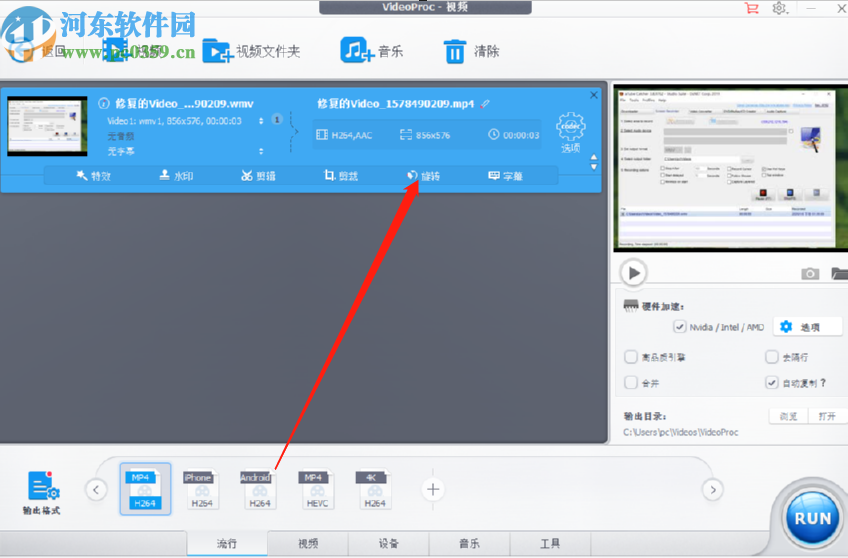Open the 字幕 (Subtitle) tool
Screen dimensions: 848x558
505,176
